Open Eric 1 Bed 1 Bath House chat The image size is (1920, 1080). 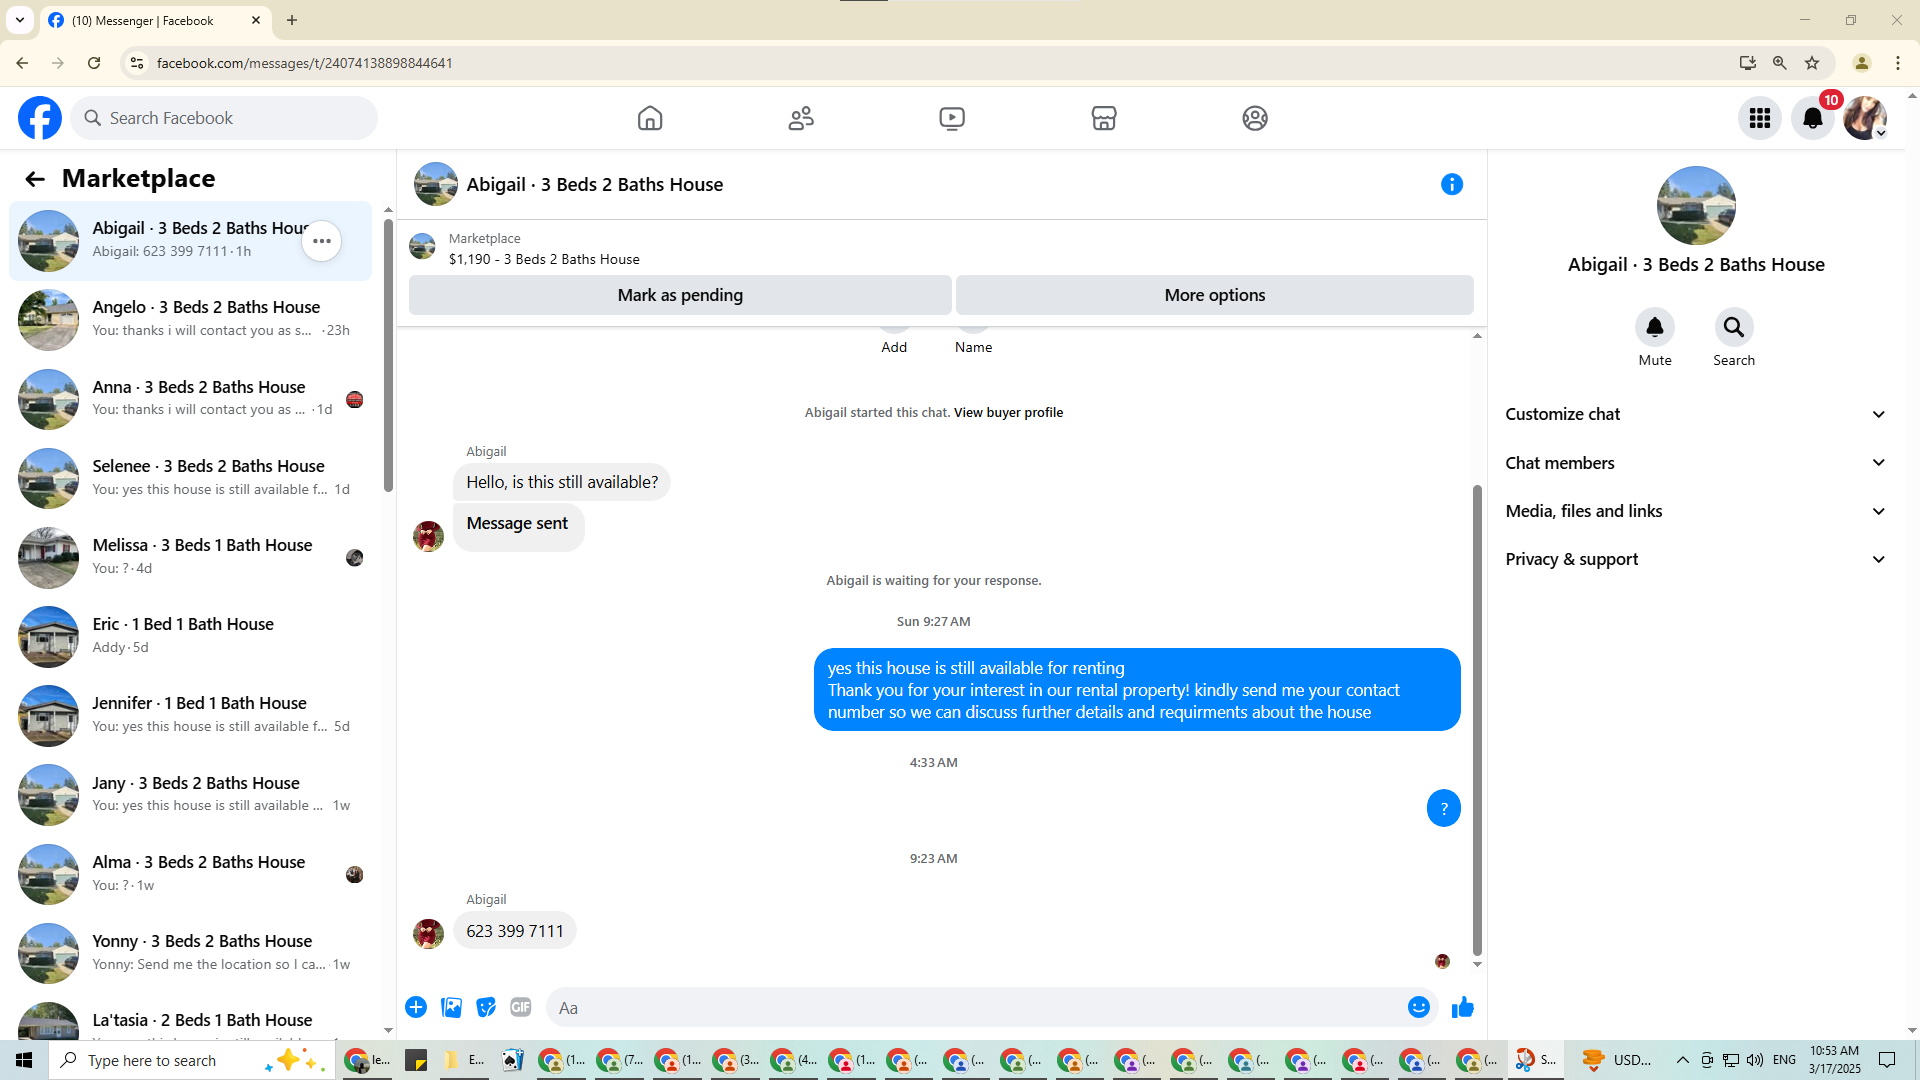(x=190, y=636)
